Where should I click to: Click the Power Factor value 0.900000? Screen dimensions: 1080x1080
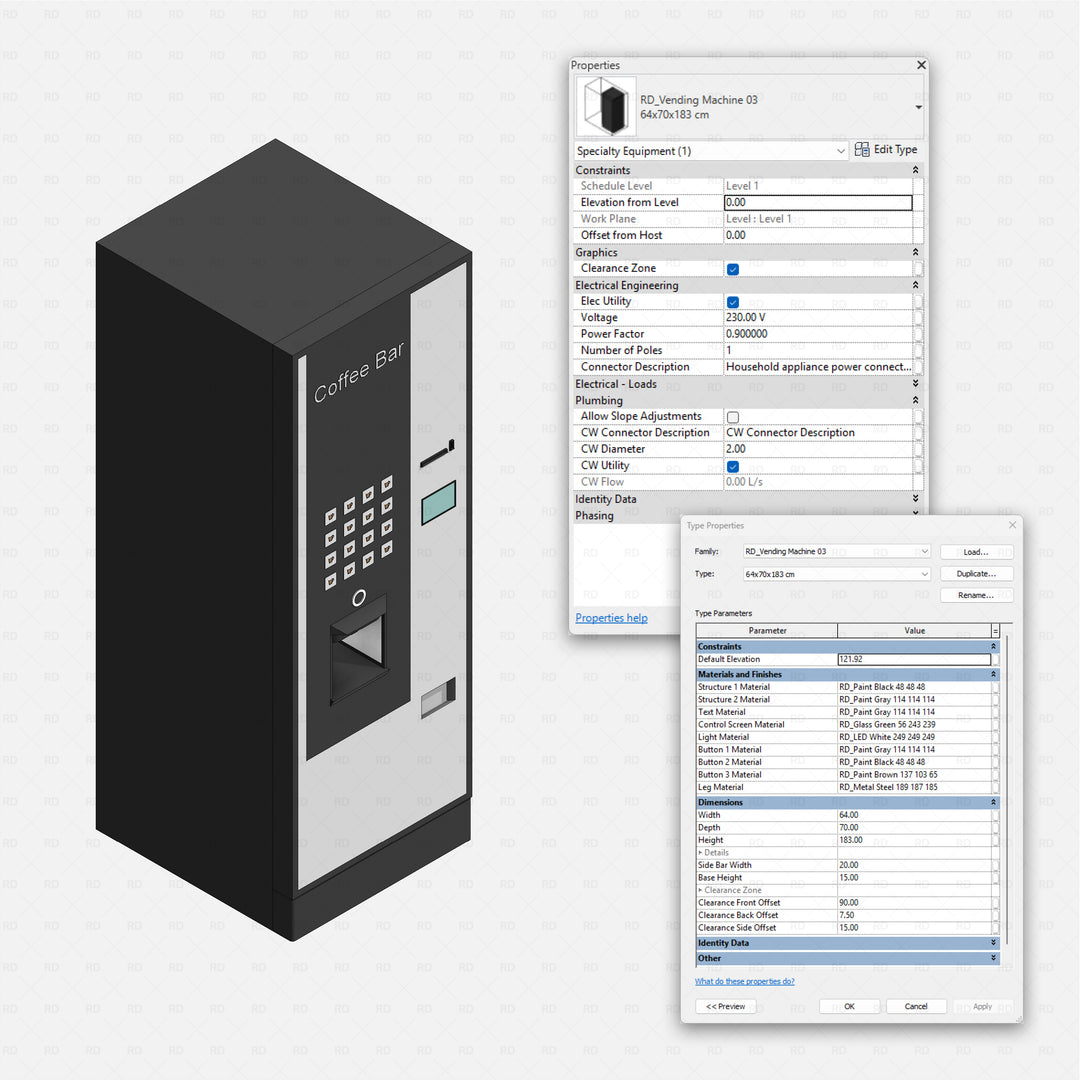(818, 334)
